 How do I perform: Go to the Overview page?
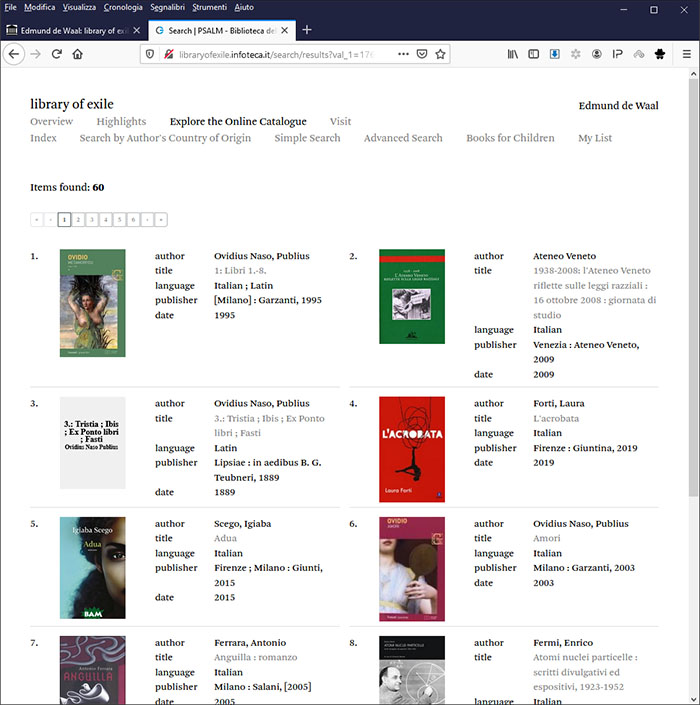pyautogui.click(x=51, y=121)
